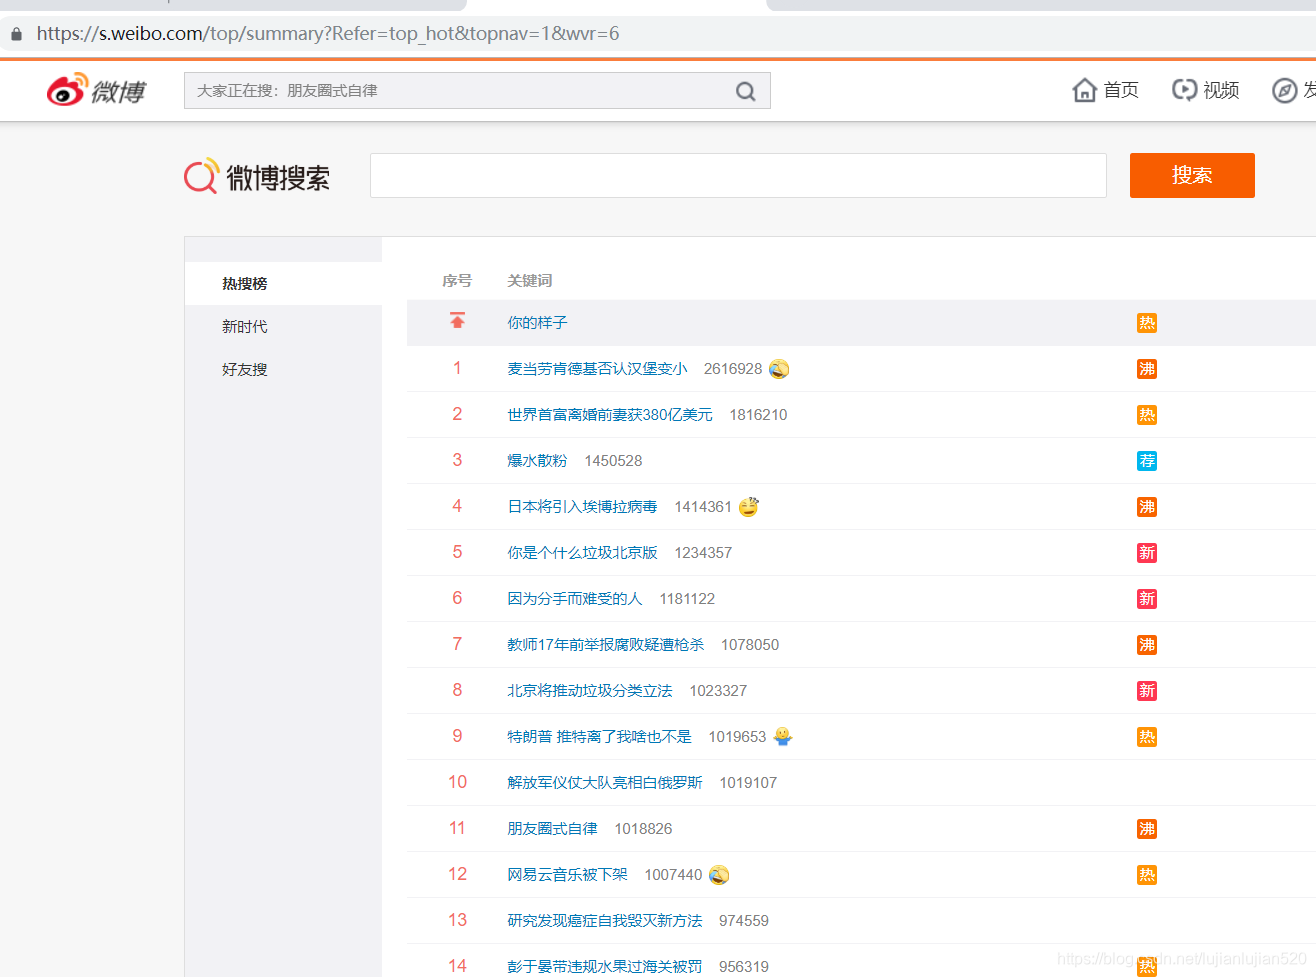Open the 朋友圈式自律 hot search entry
Image resolution: width=1316 pixels, height=977 pixels.
(x=552, y=828)
